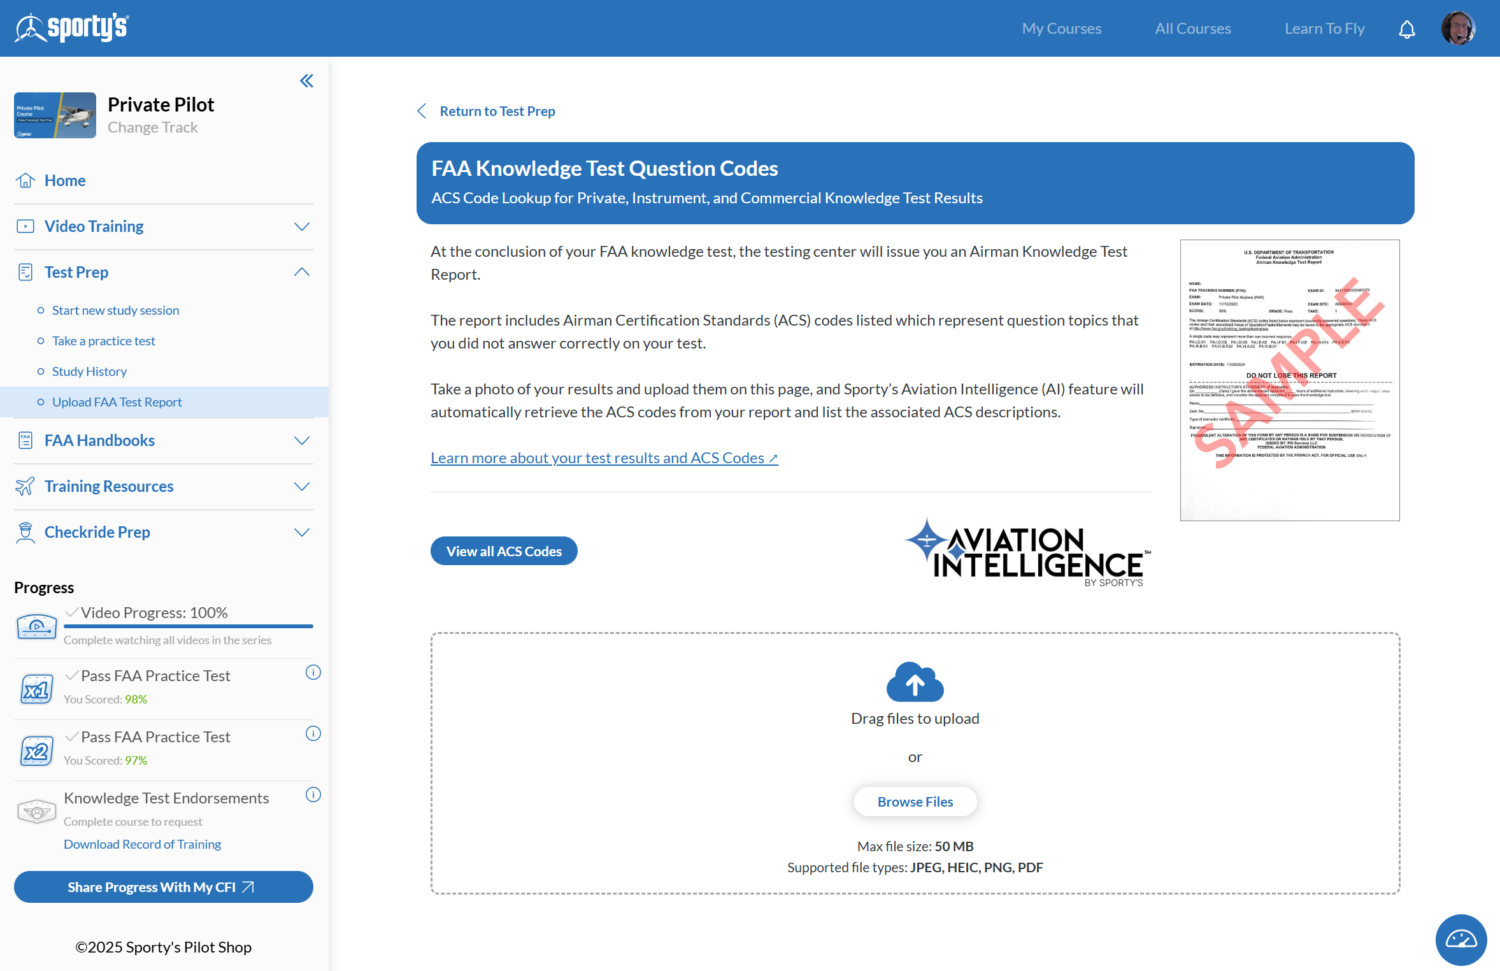Image resolution: width=1500 pixels, height=971 pixels.
Task: Click View all ACS Codes
Action: click(503, 550)
